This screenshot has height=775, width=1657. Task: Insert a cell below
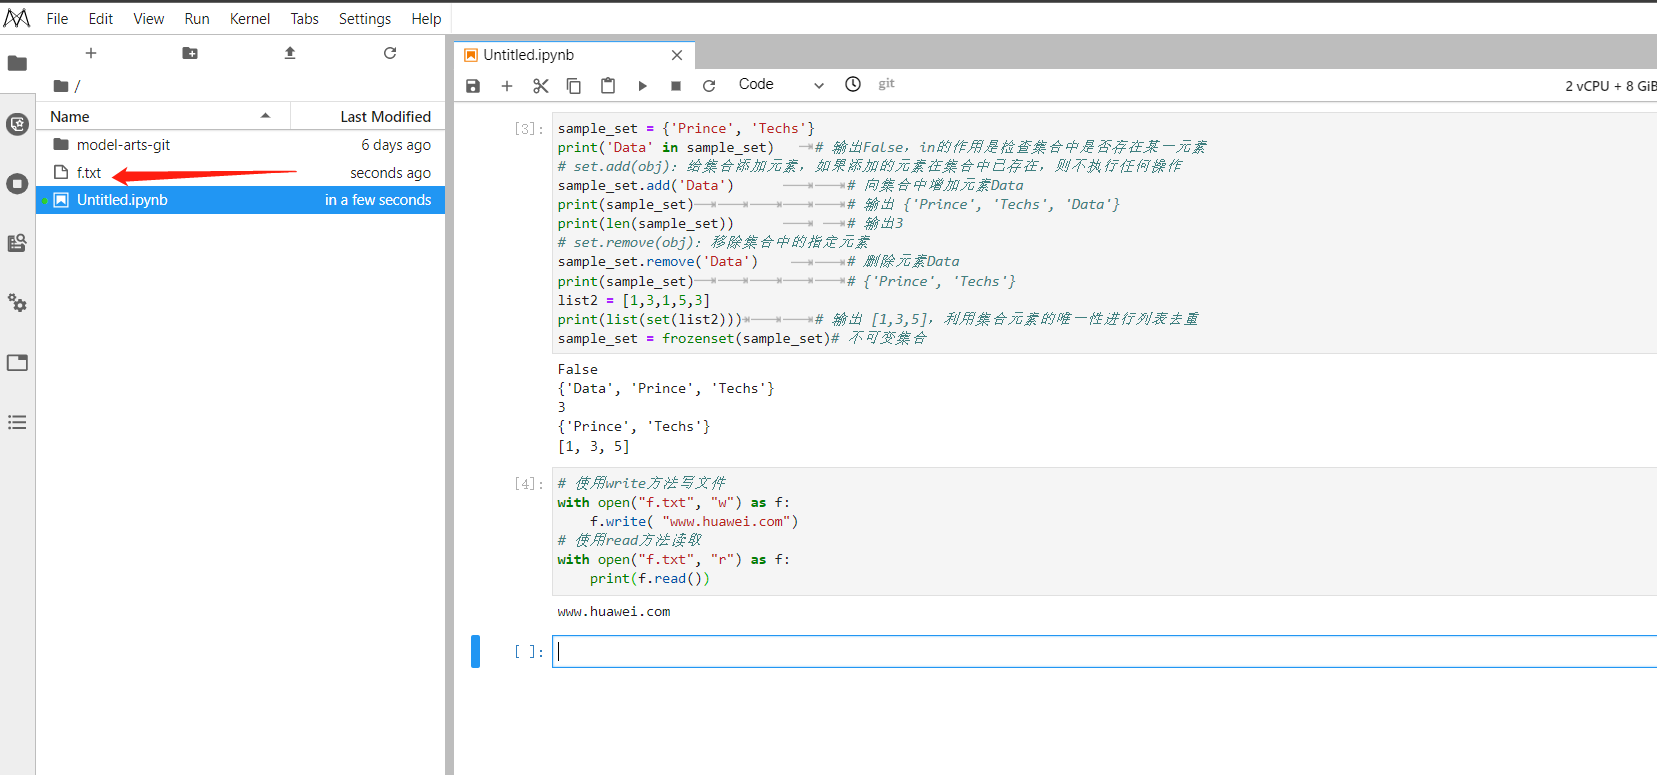507,86
